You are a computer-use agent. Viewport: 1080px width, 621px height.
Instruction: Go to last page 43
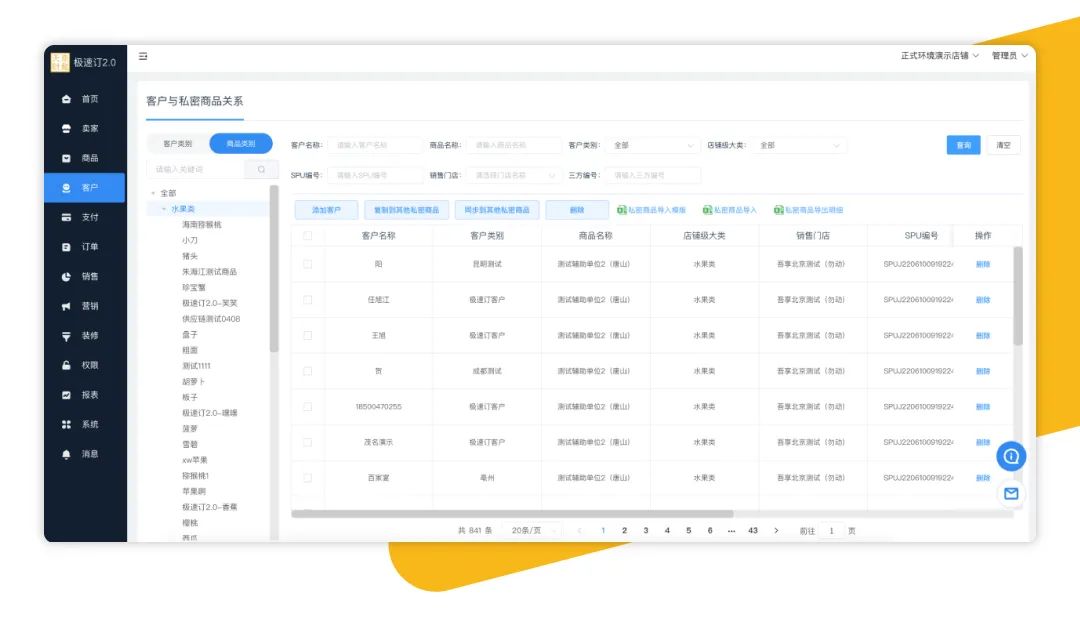753,531
